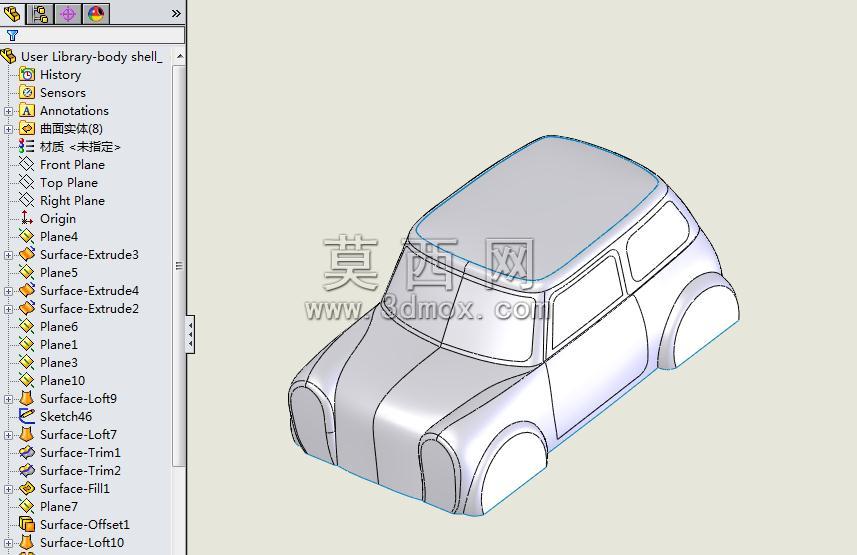
Task: Select the Surface-Extrude3 feature icon
Action: 27,254
